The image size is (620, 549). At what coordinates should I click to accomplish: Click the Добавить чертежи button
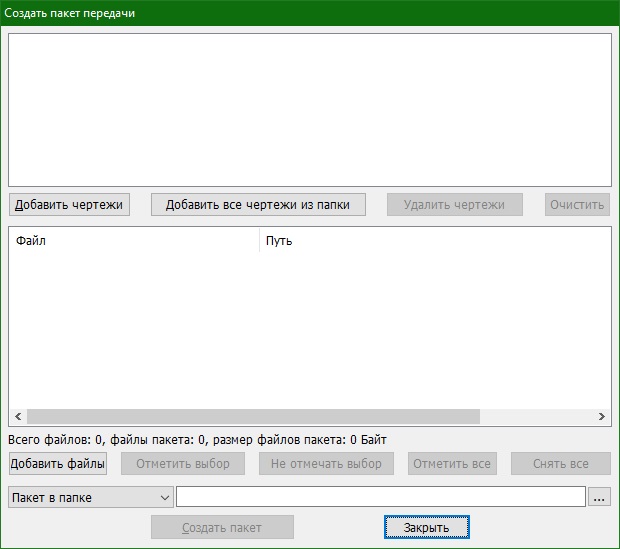pos(69,204)
